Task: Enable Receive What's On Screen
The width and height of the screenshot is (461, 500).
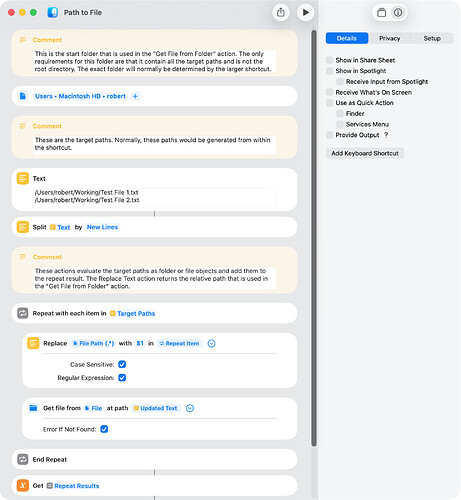Action: click(329, 92)
